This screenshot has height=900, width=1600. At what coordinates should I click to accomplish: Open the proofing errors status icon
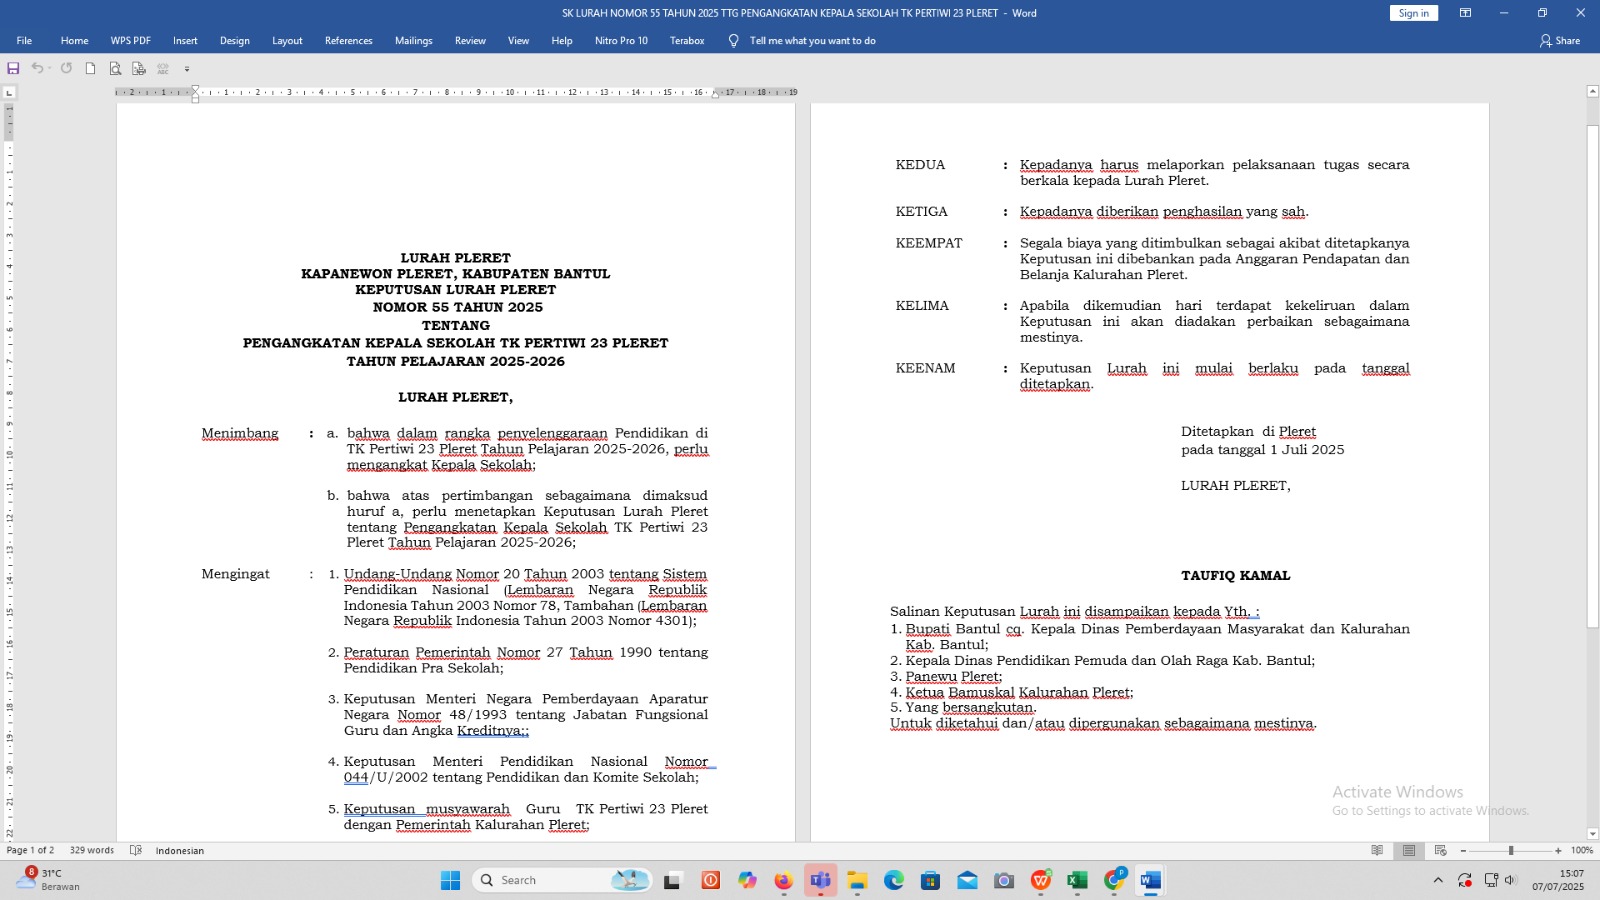point(136,850)
